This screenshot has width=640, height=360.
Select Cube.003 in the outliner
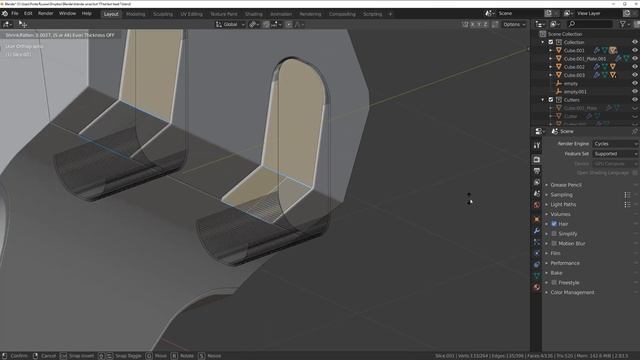point(574,75)
